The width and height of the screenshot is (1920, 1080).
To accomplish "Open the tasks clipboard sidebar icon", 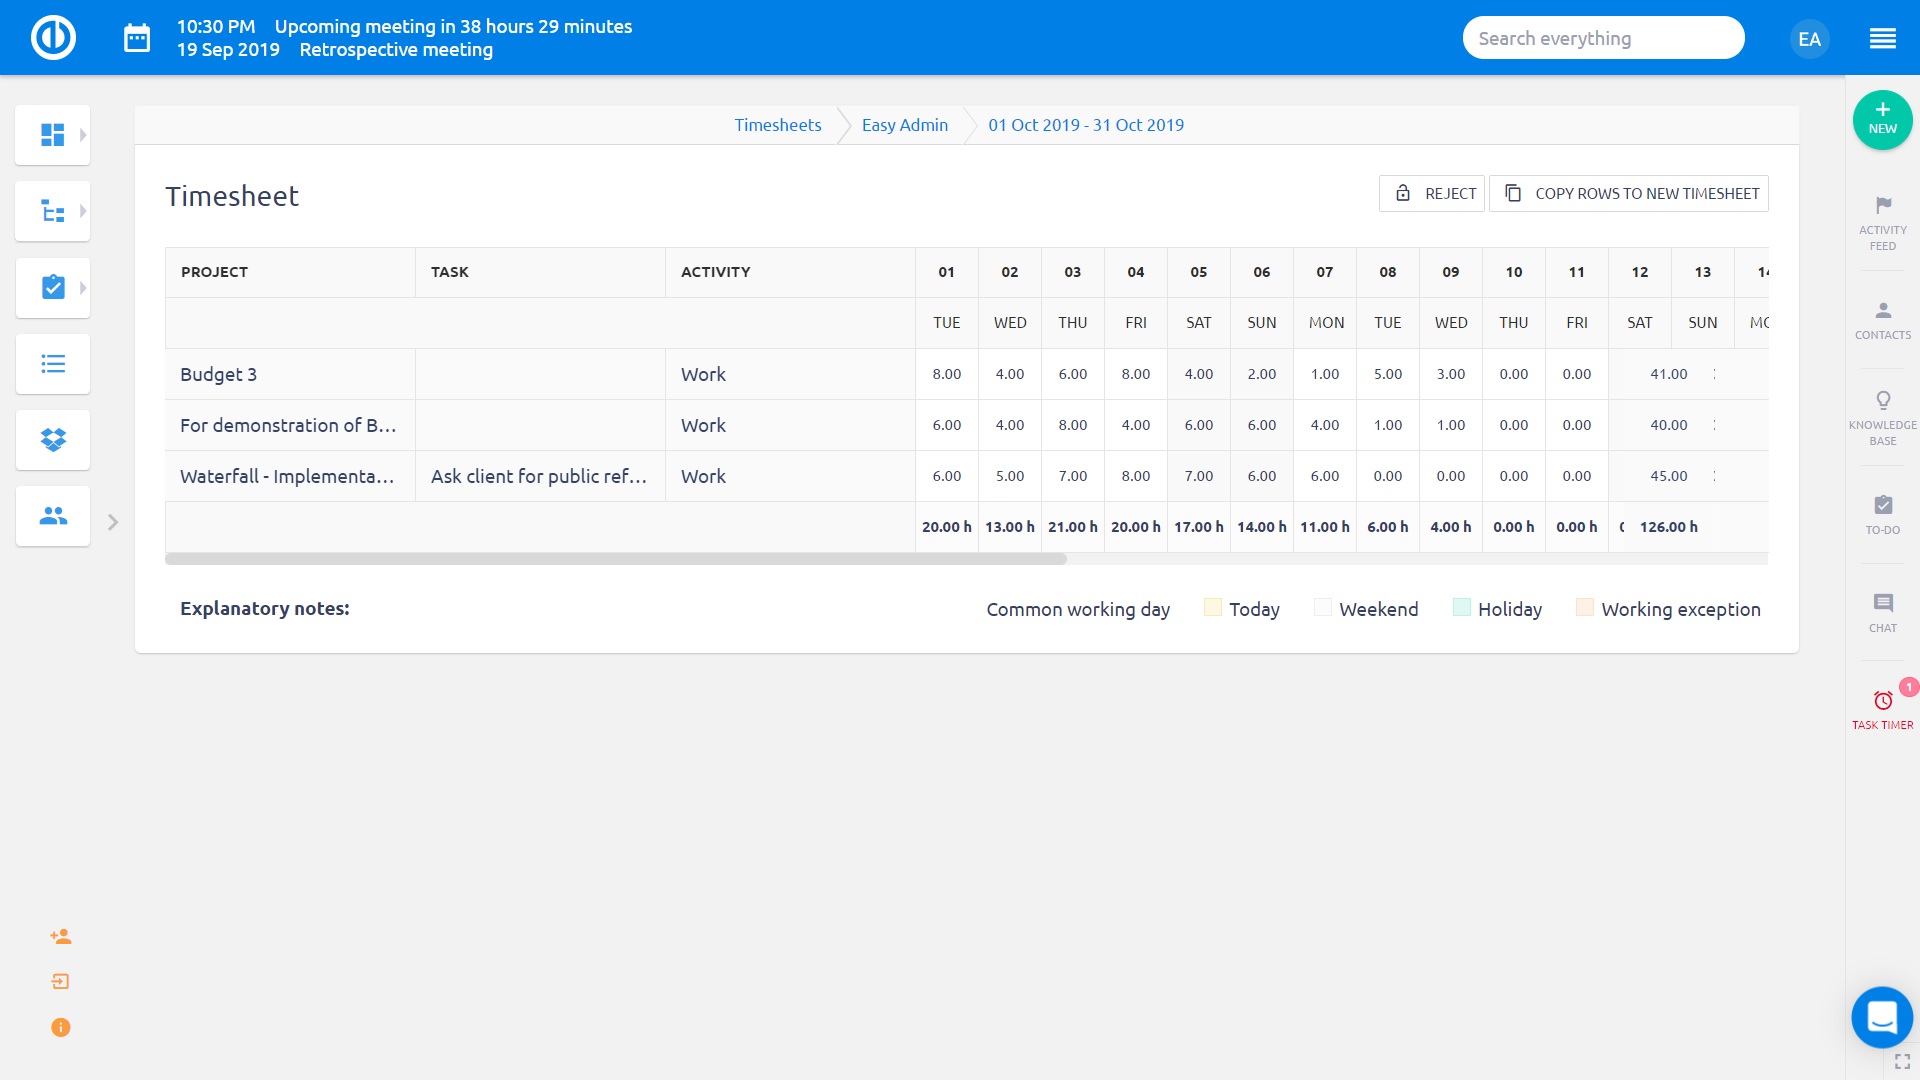I will (x=52, y=288).
